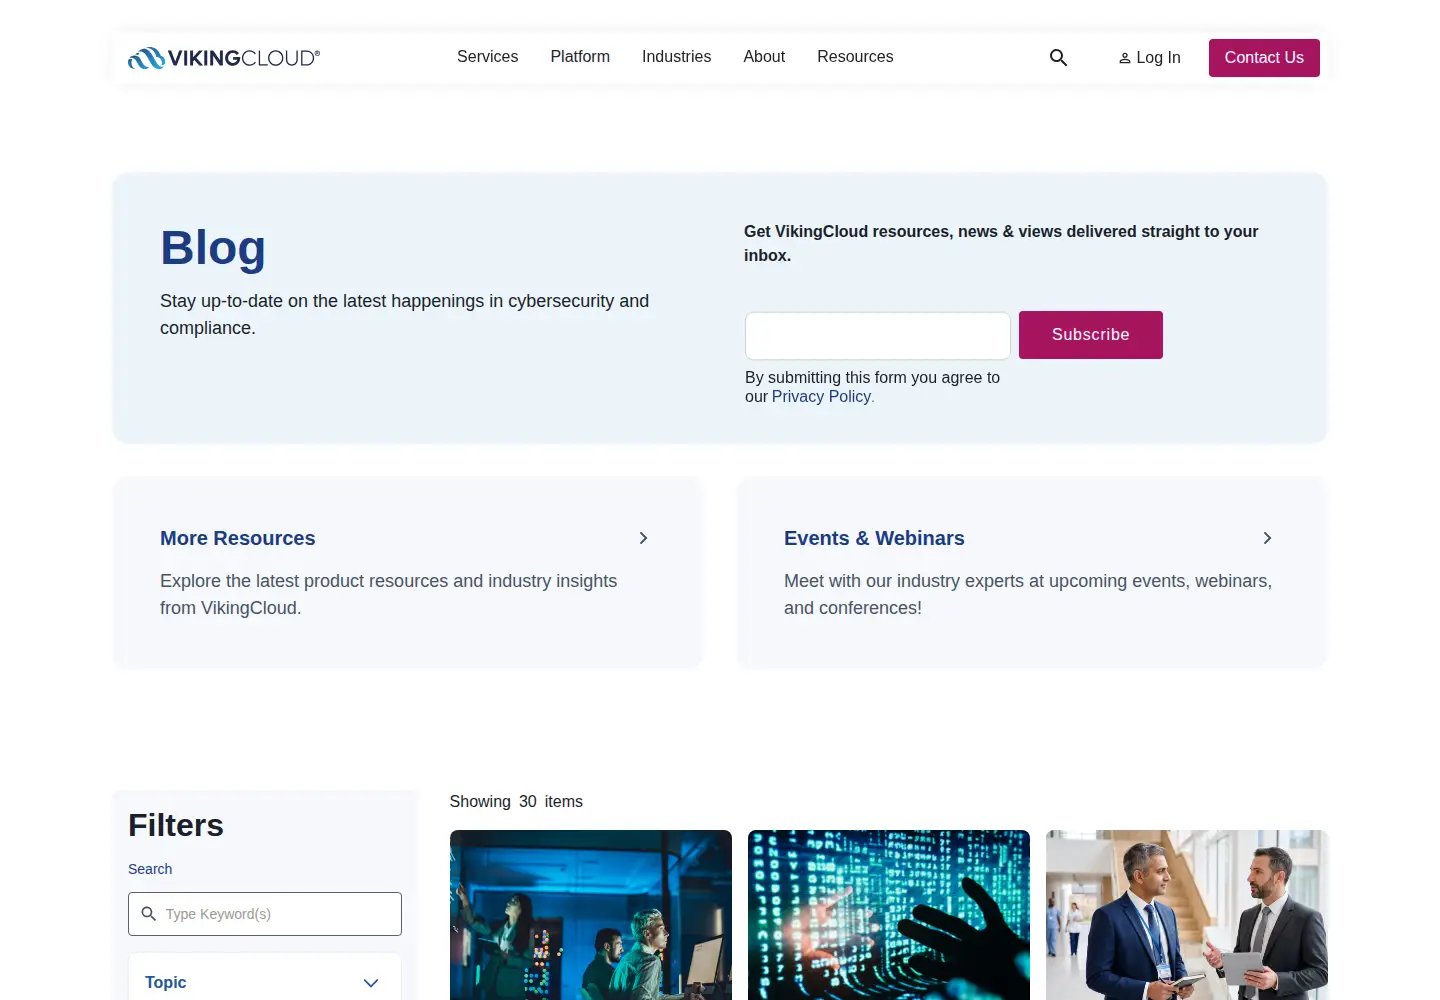The height and width of the screenshot is (1000, 1440).
Task: Open the control room blog thumbnail
Action: (591, 915)
